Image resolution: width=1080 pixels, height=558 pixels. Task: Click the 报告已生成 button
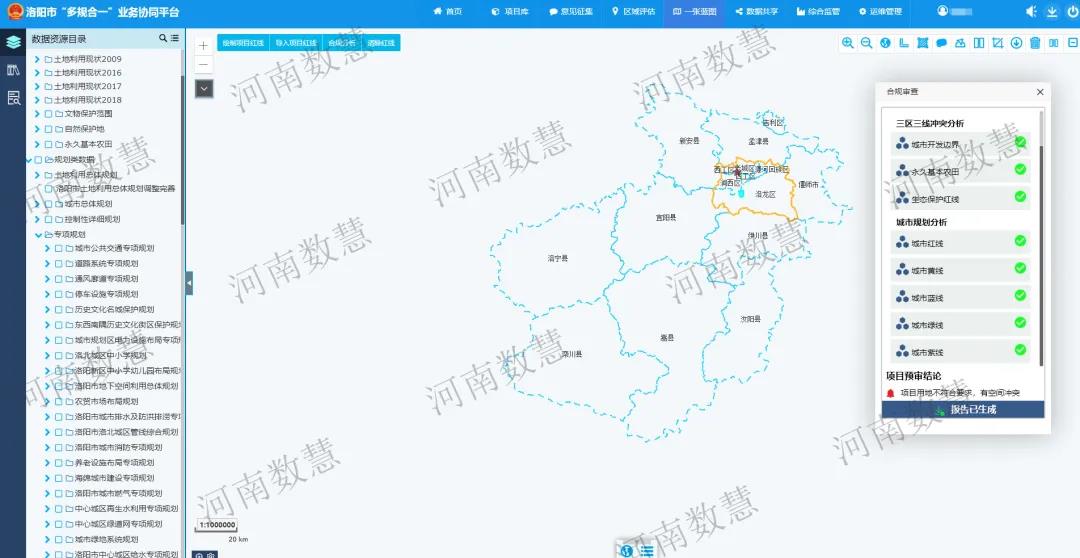point(963,409)
